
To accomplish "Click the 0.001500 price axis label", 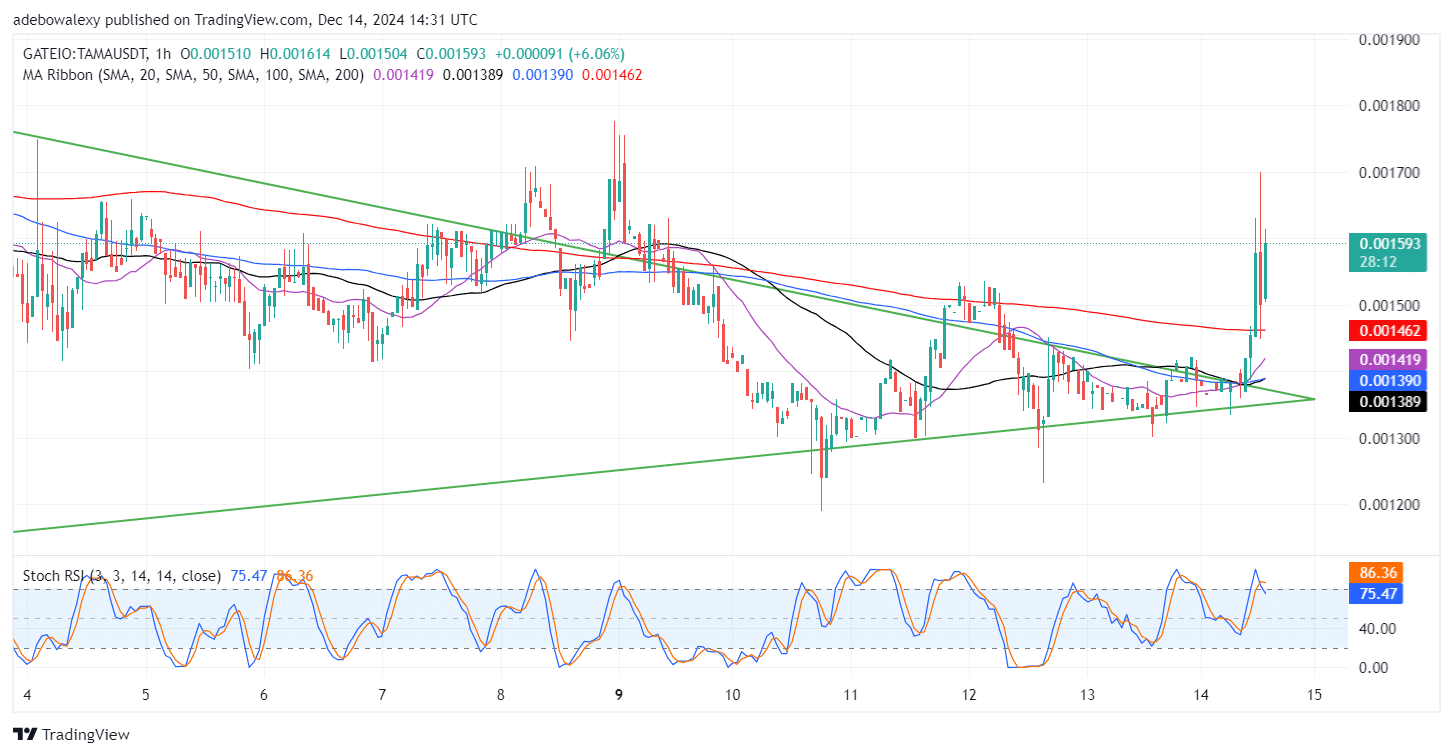I will pyautogui.click(x=1390, y=305).
